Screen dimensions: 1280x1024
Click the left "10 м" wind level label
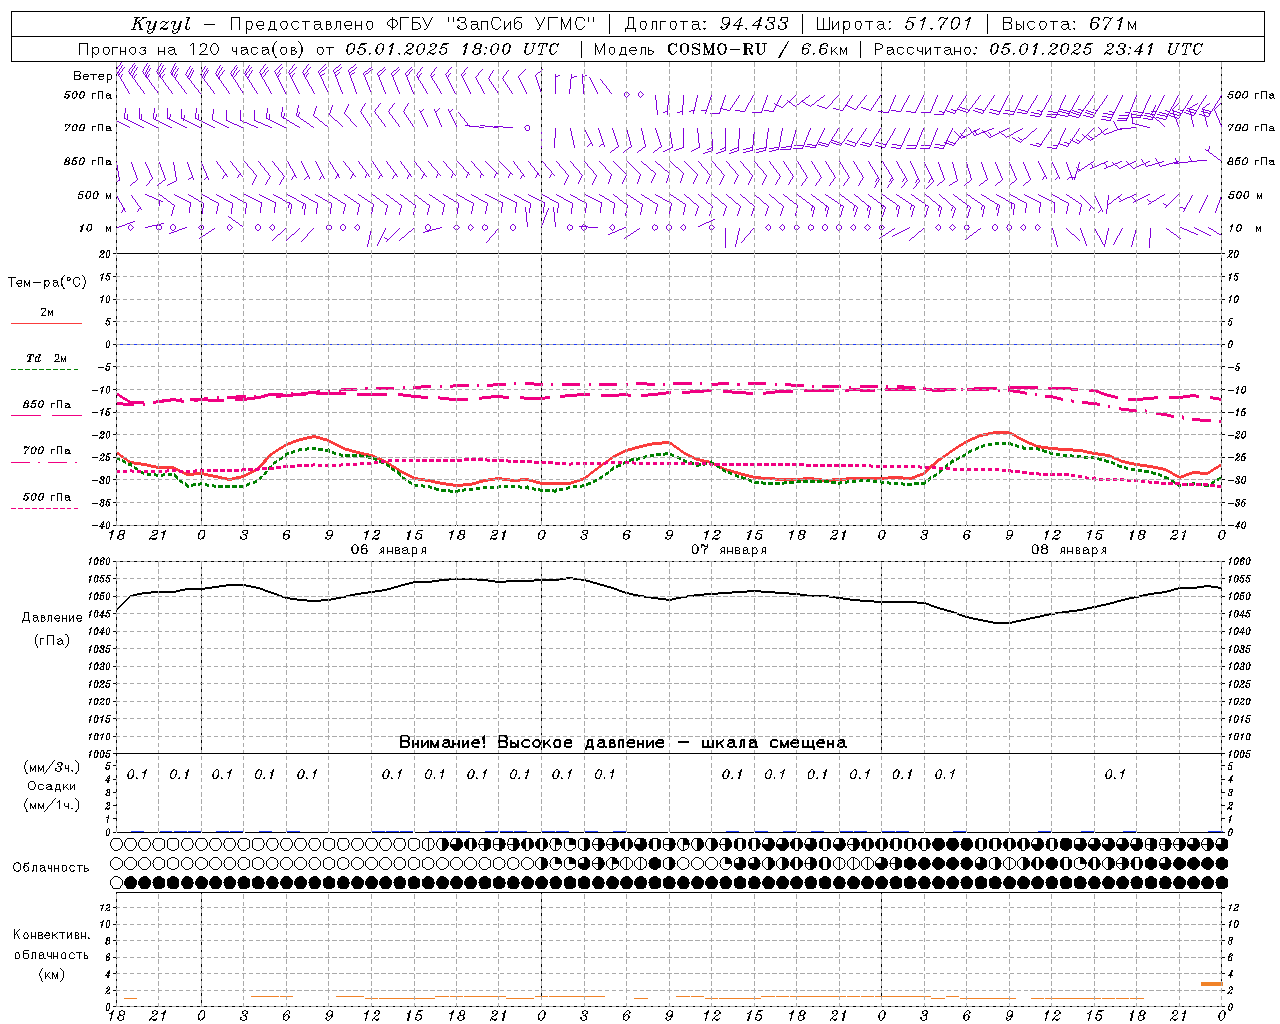[x=95, y=228]
